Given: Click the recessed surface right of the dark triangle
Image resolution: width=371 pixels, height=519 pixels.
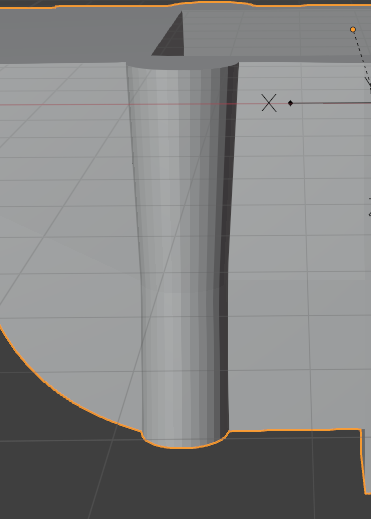Looking at the screenshot, I should click(273, 33).
